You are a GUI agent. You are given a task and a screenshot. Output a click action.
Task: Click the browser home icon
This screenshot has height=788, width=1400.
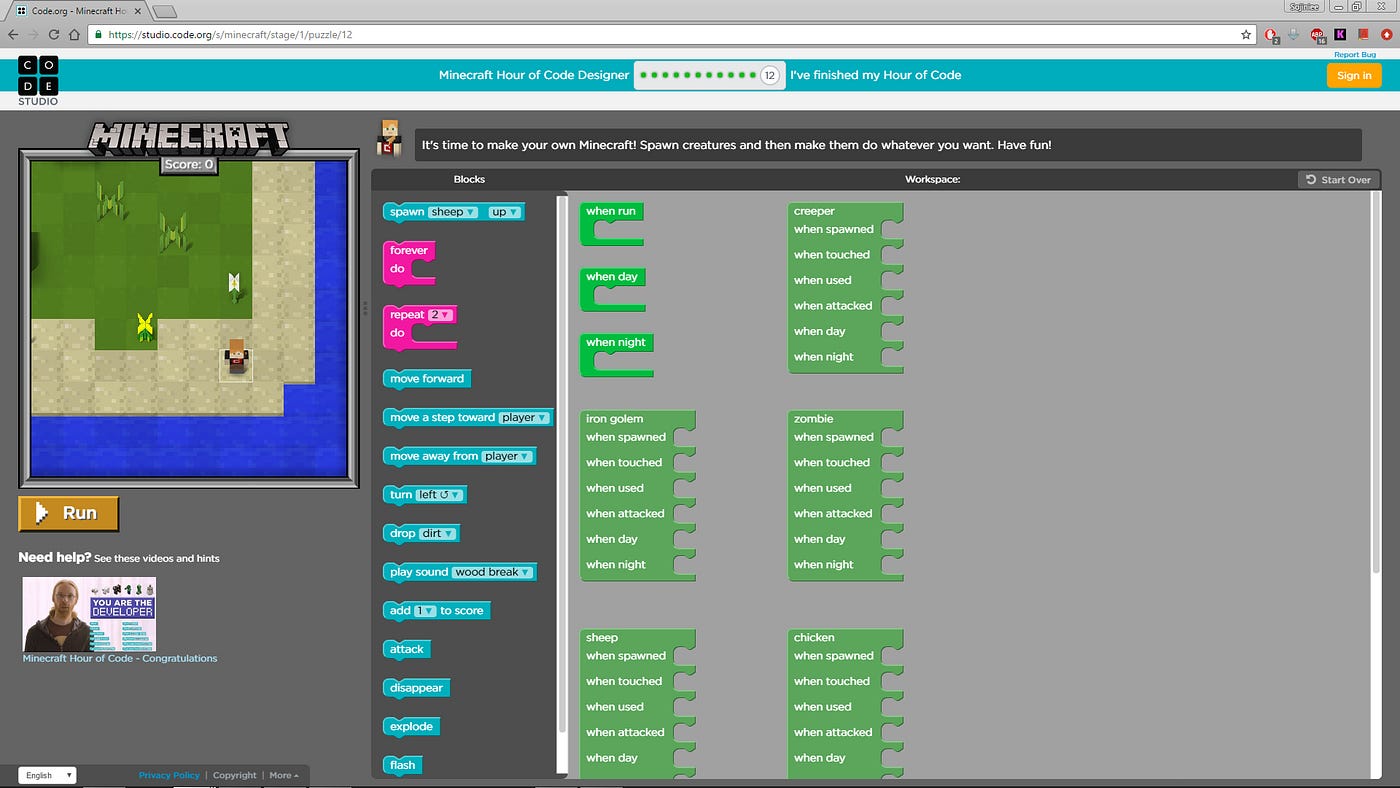[75, 34]
